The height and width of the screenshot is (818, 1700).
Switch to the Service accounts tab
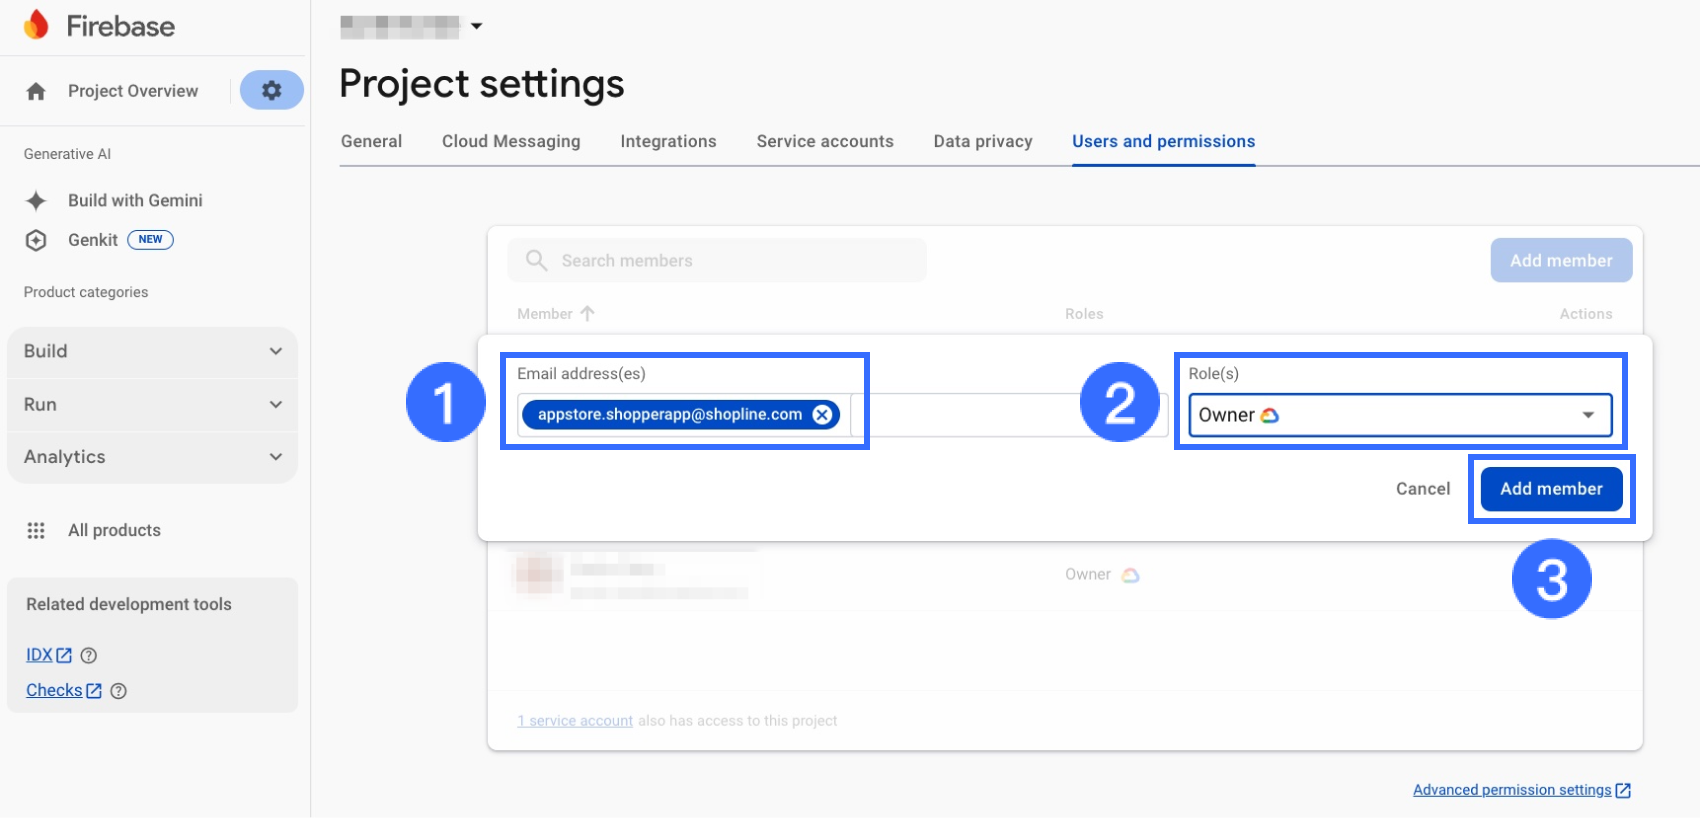pyautogui.click(x=825, y=141)
